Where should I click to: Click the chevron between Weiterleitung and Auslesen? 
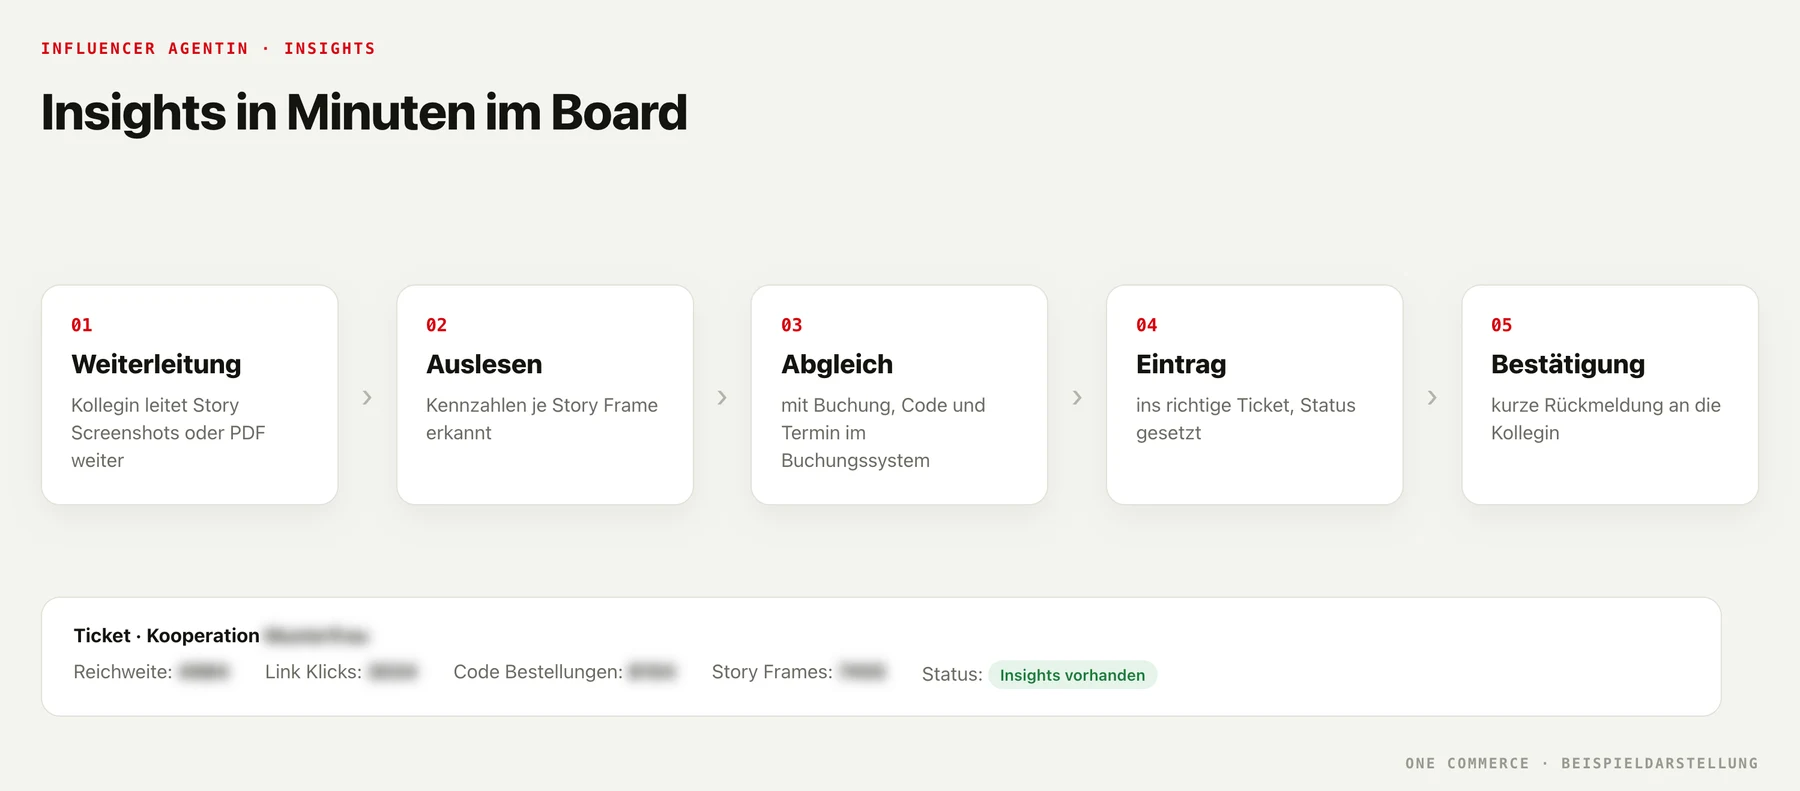click(367, 397)
